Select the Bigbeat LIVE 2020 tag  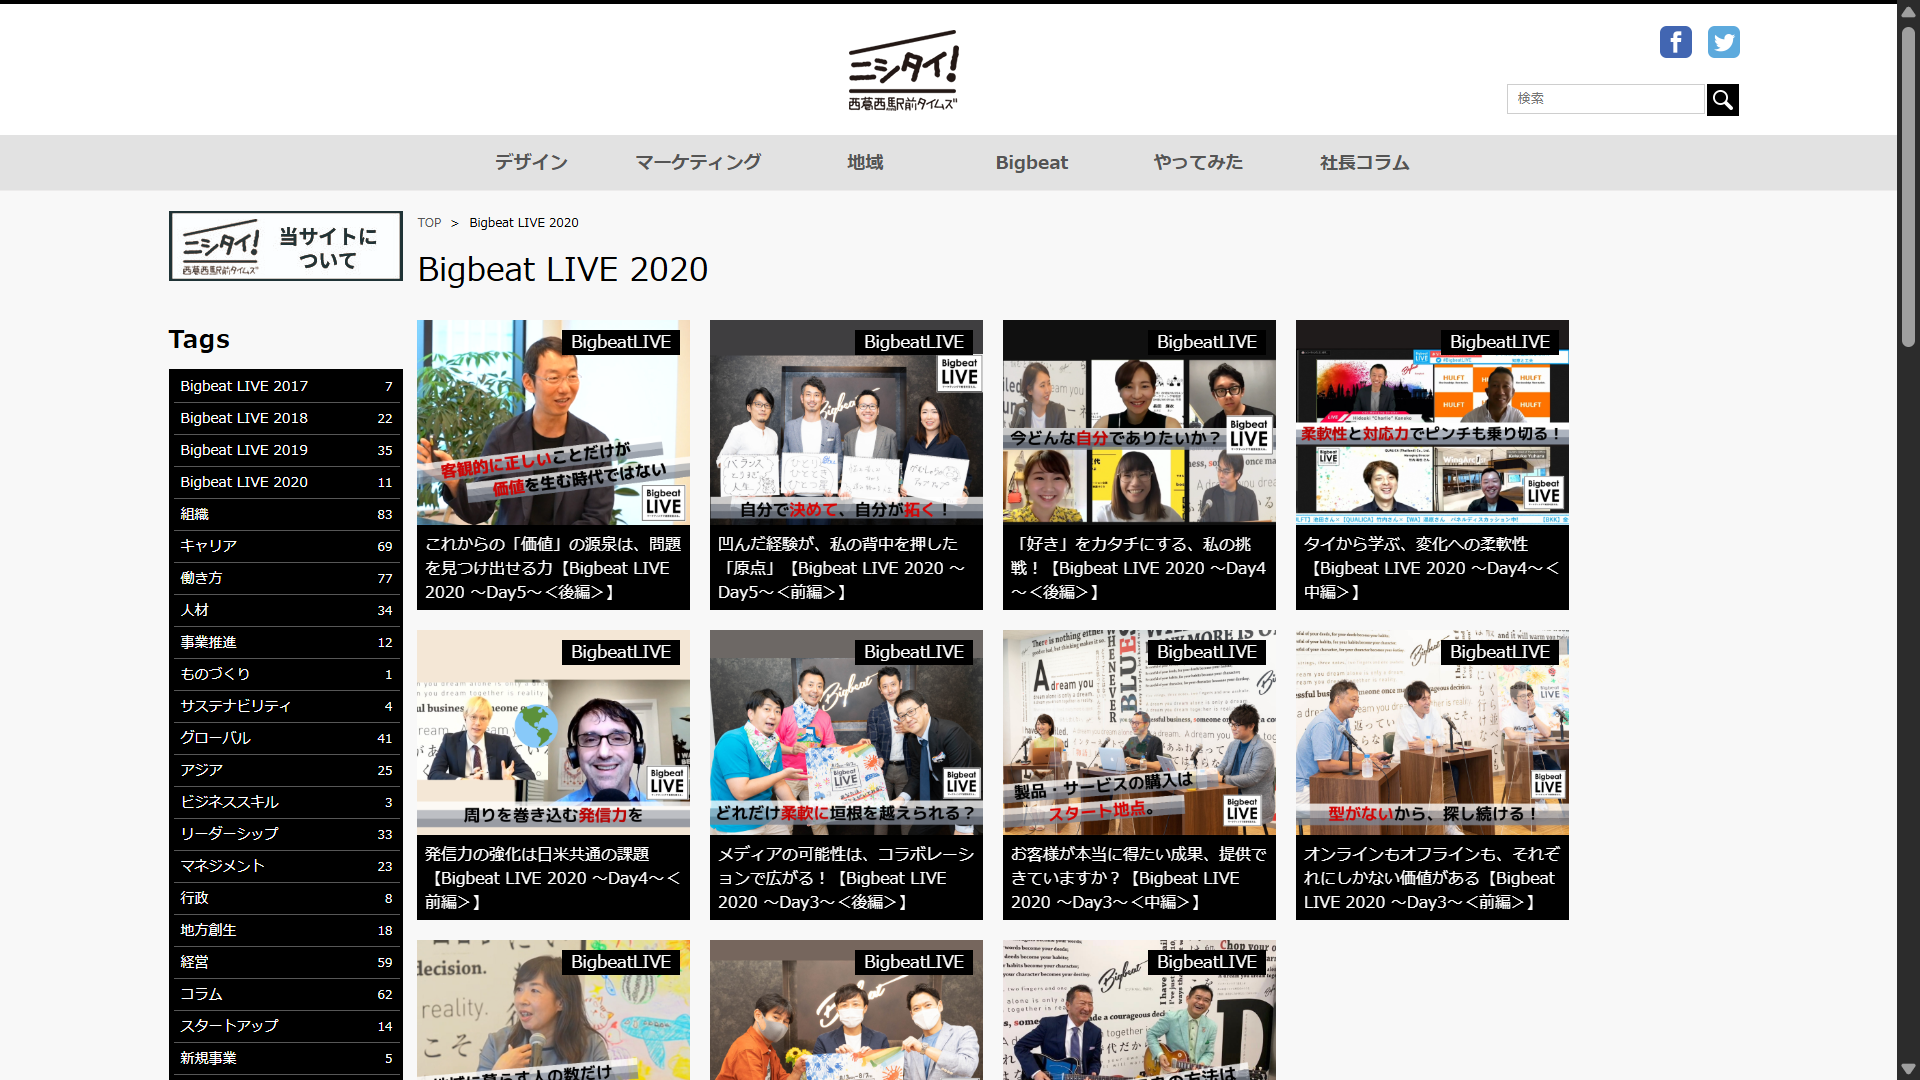[286, 482]
